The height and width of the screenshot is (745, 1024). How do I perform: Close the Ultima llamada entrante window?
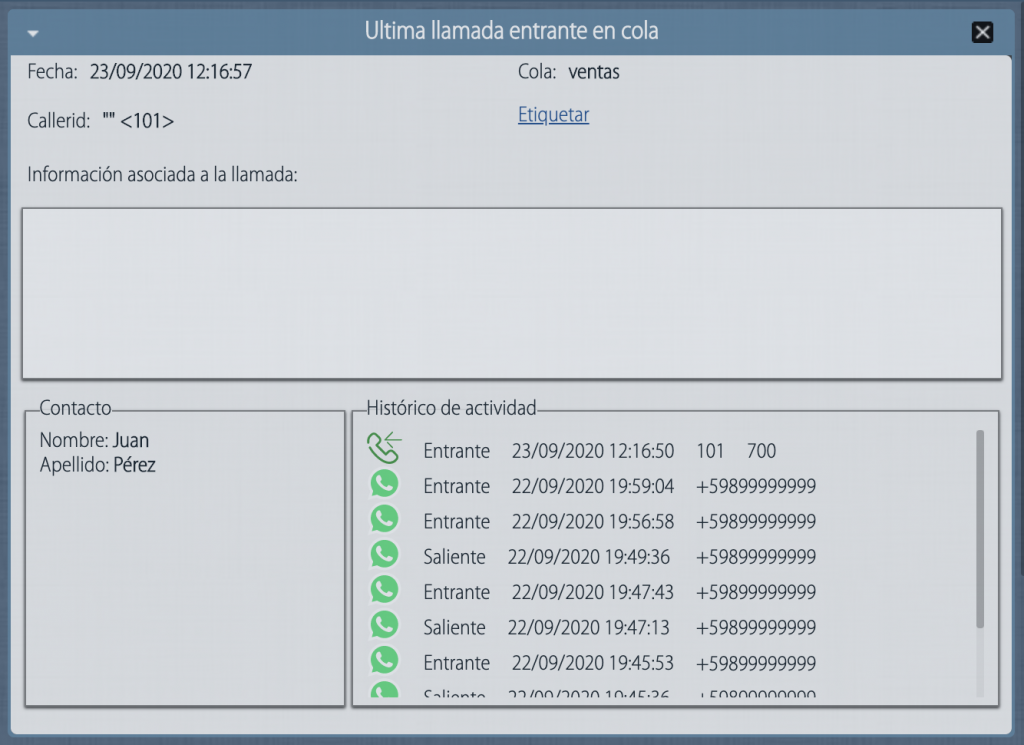tap(982, 32)
